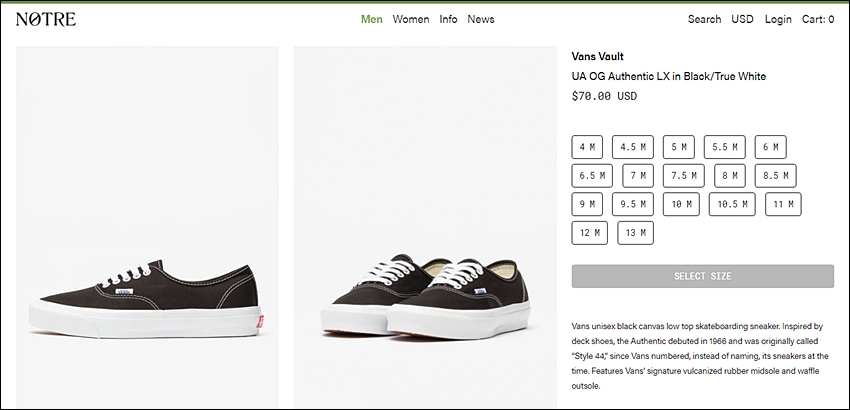Click the Vans Vault brand link
Screen dimensions: 850x410
tap(597, 56)
